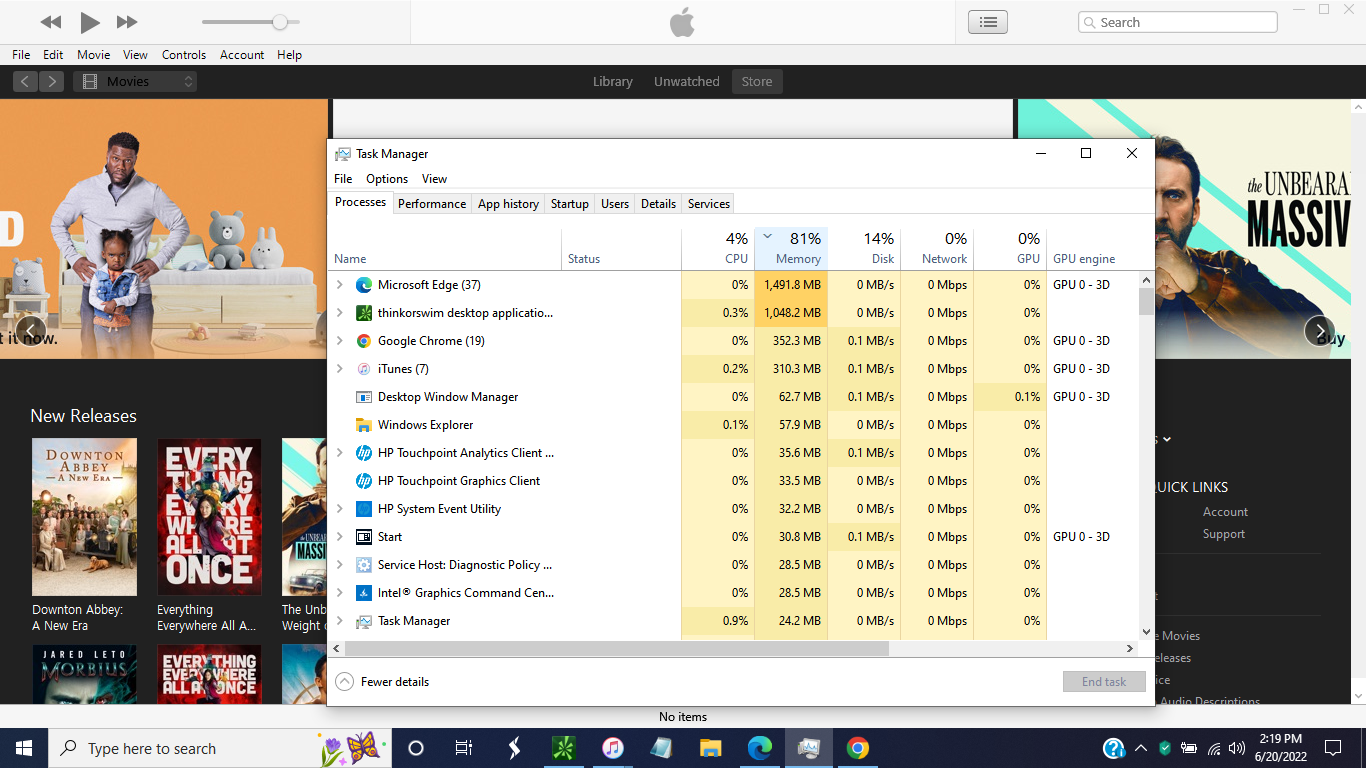Click Task Manager vertical scrollbar down arrow
Screen dimensions: 1366x768
[1146, 632]
